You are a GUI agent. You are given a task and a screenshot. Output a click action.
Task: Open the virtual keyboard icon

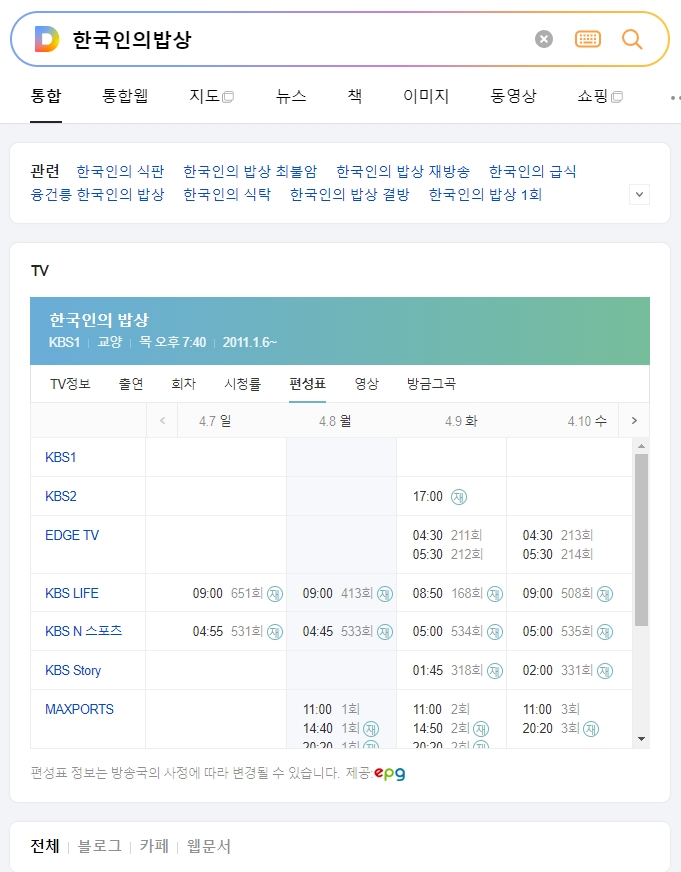coord(588,39)
